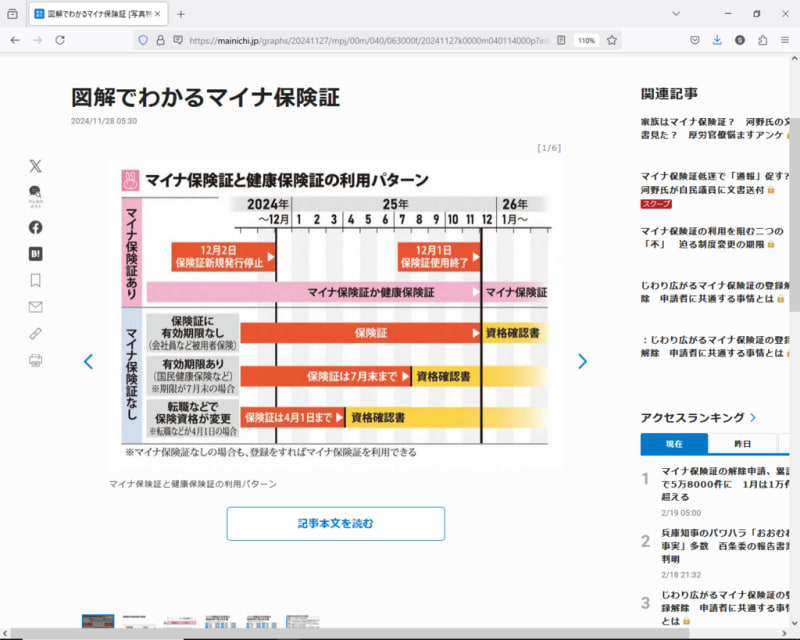This screenshot has width=800, height=640.
Task: Open site permissions icon in address bar
Action: [178, 40]
